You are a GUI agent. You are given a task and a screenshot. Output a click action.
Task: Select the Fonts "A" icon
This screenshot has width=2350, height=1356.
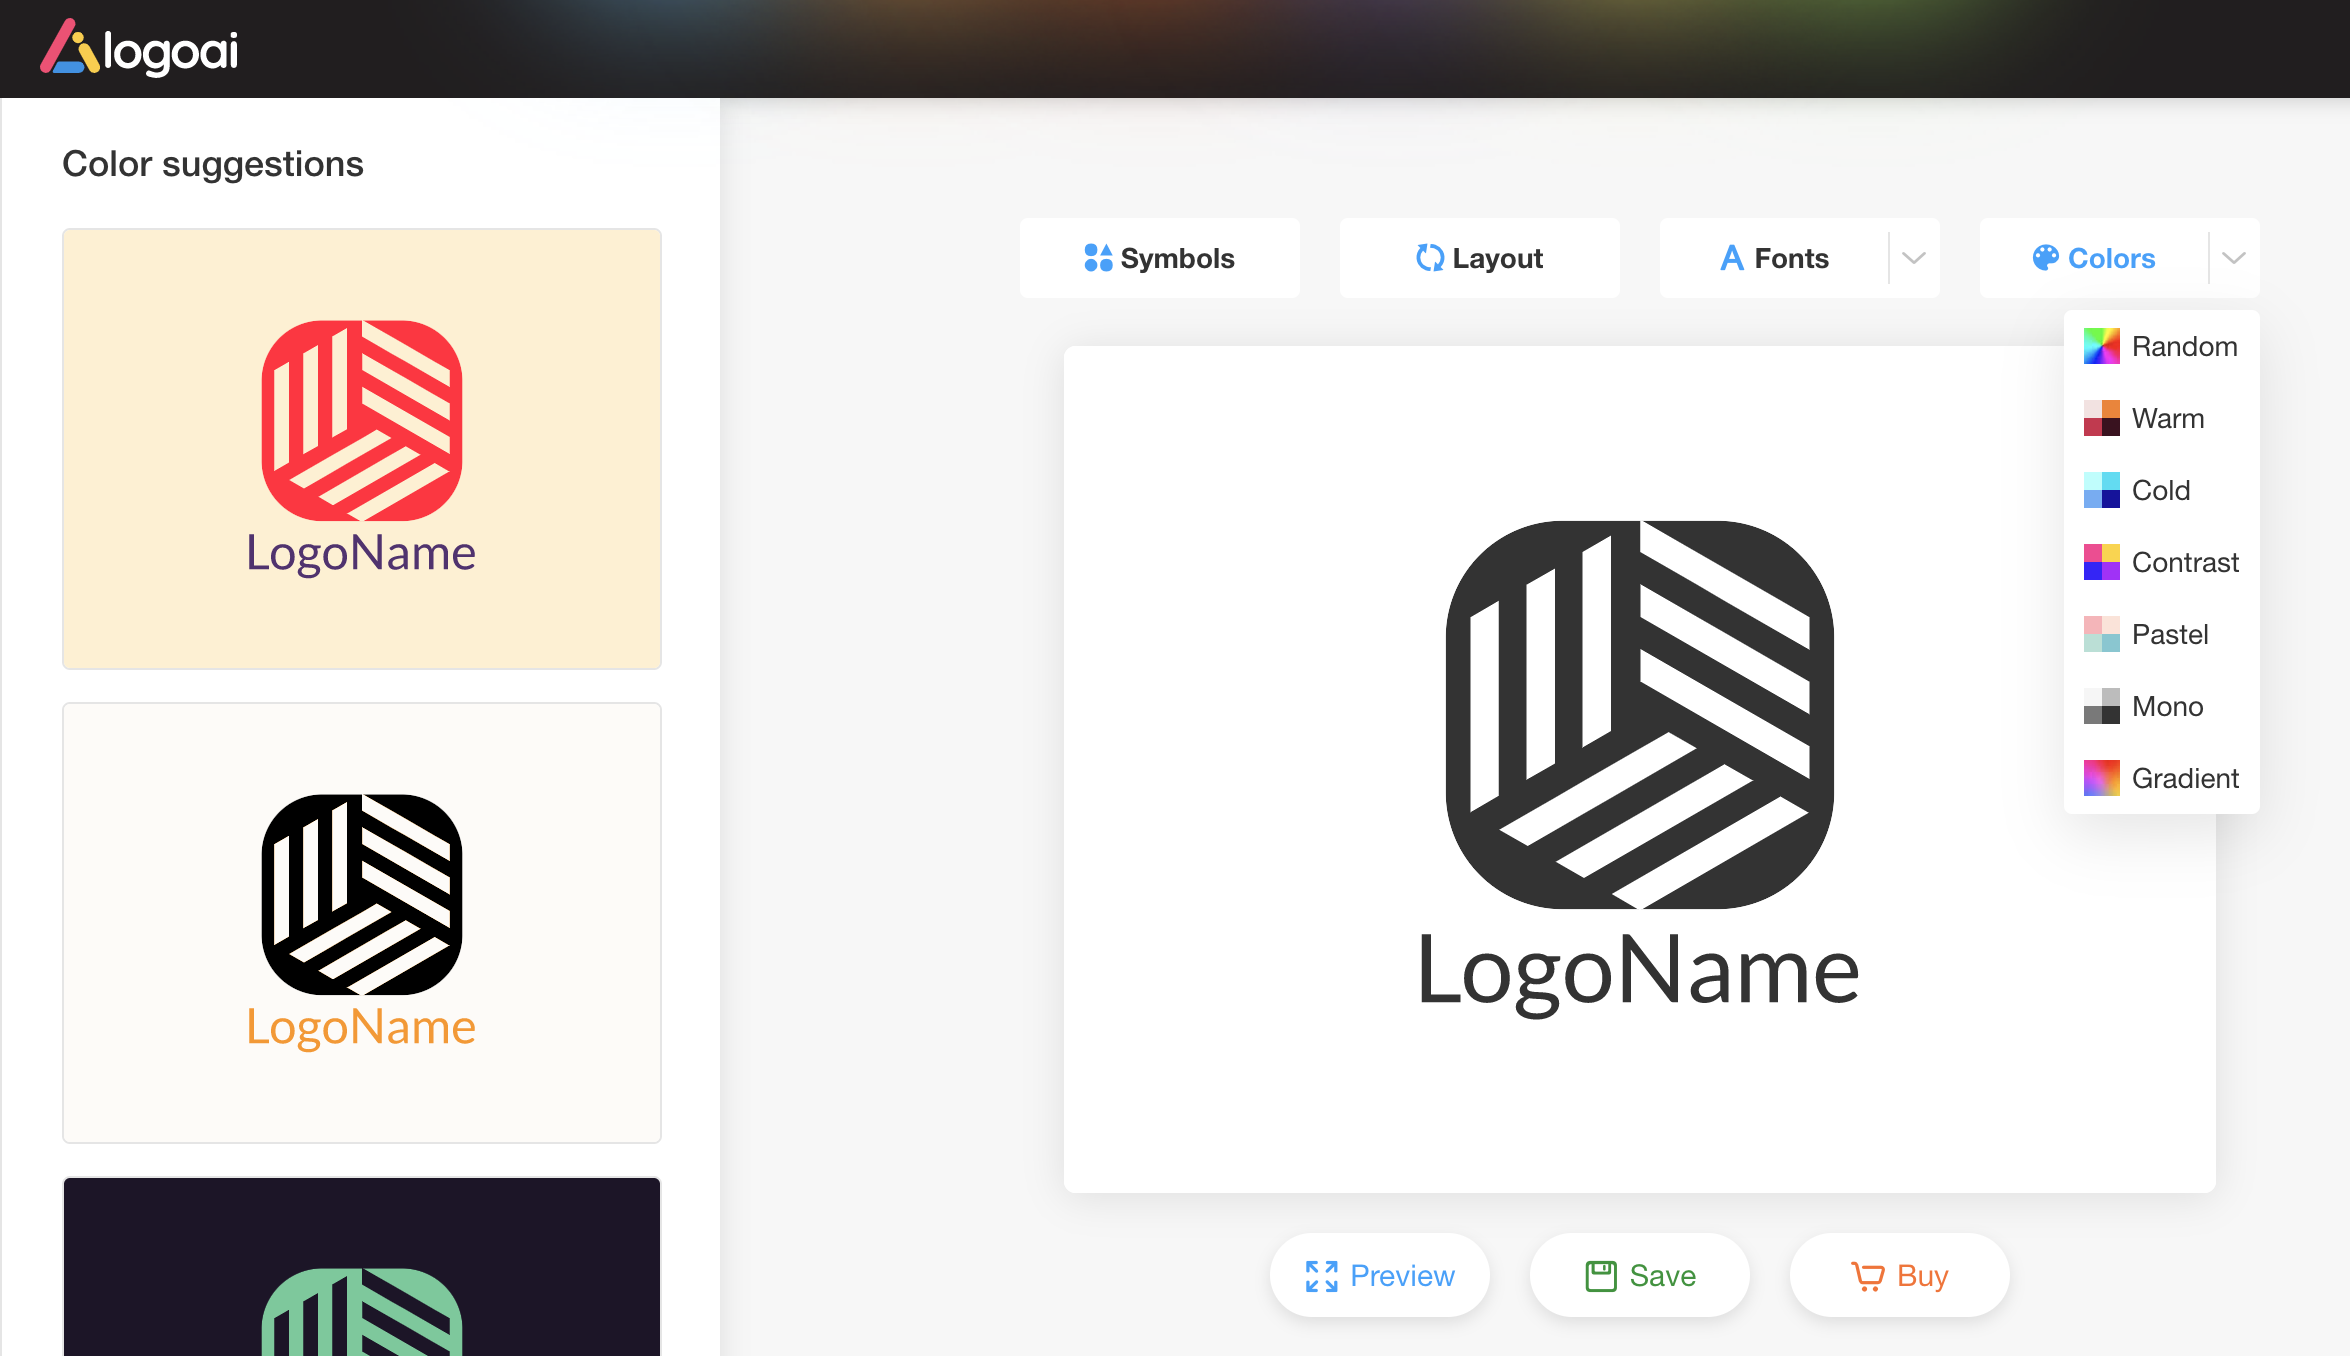1731,257
